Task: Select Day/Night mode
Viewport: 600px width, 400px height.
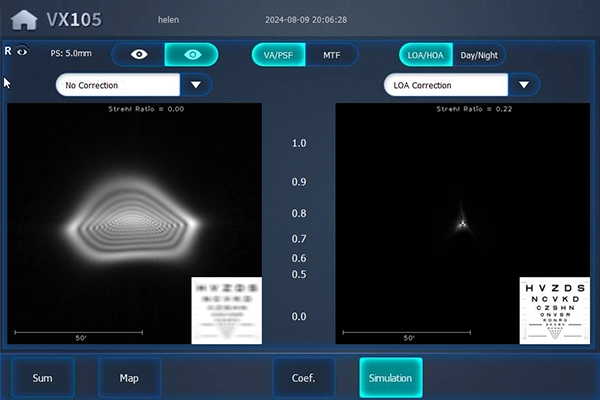Action: point(481,55)
